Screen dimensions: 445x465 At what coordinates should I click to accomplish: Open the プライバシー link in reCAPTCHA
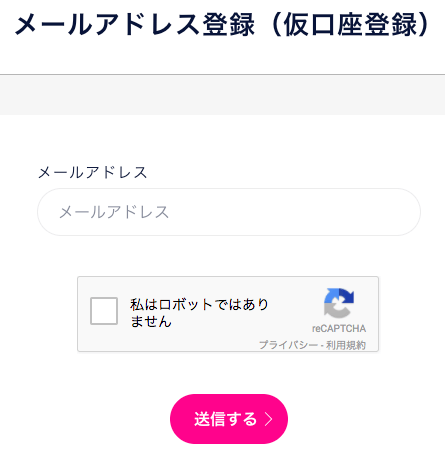coord(288,345)
